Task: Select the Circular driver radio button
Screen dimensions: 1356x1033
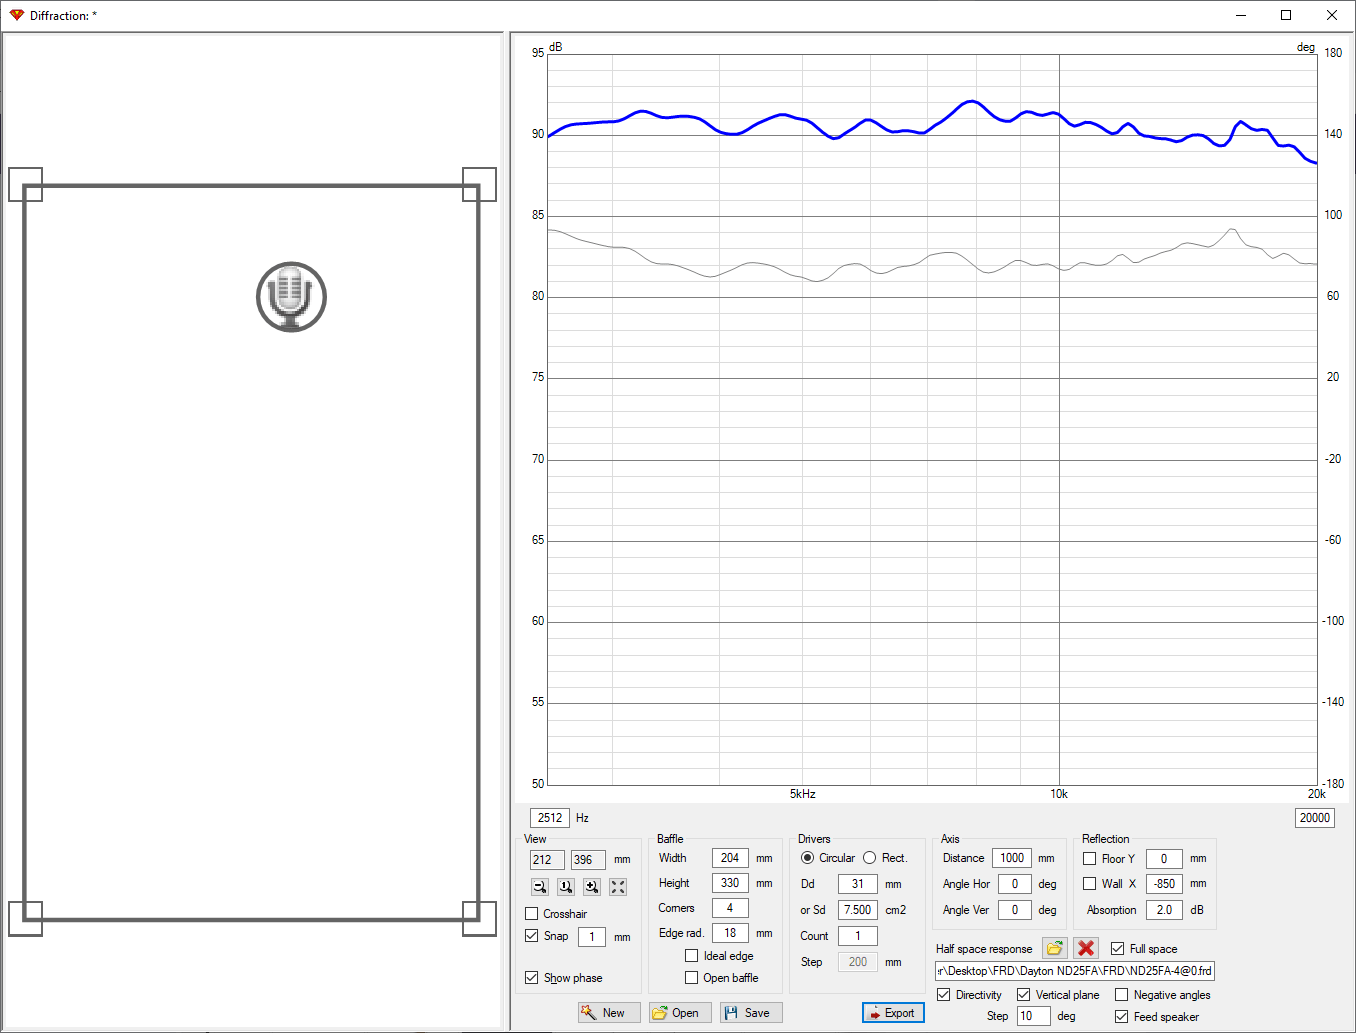Action: point(807,858)
